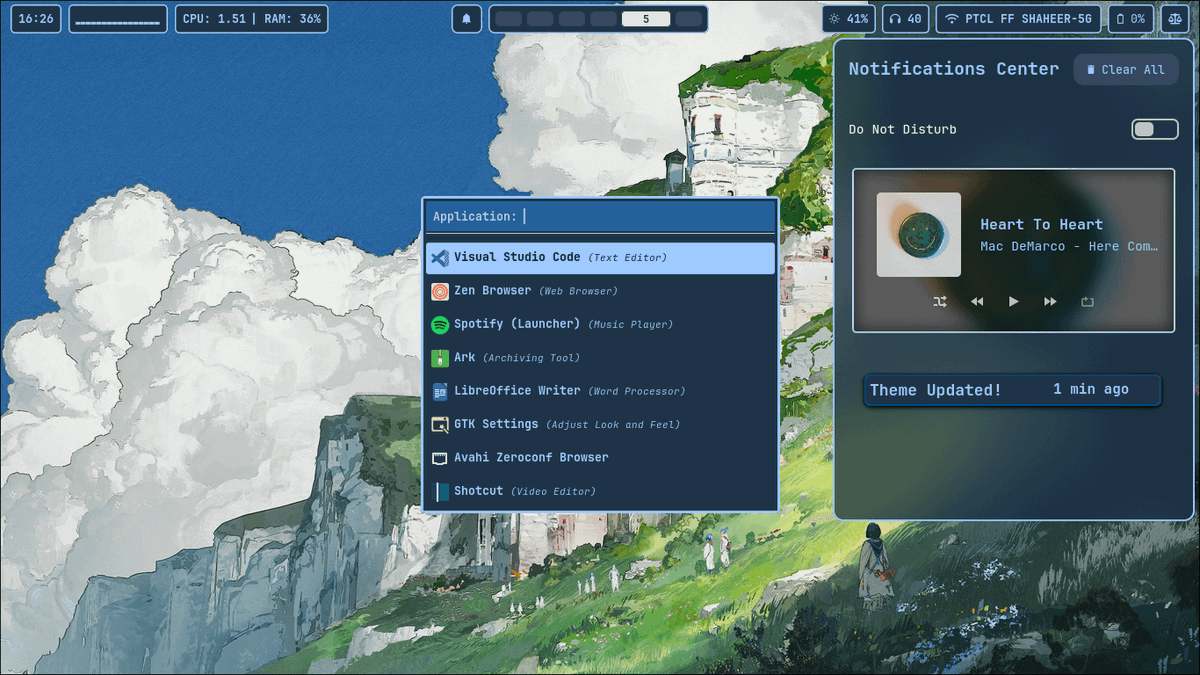Click the battery 0% module
The width and height of the screenshot is (1200, 675).
1131,19
